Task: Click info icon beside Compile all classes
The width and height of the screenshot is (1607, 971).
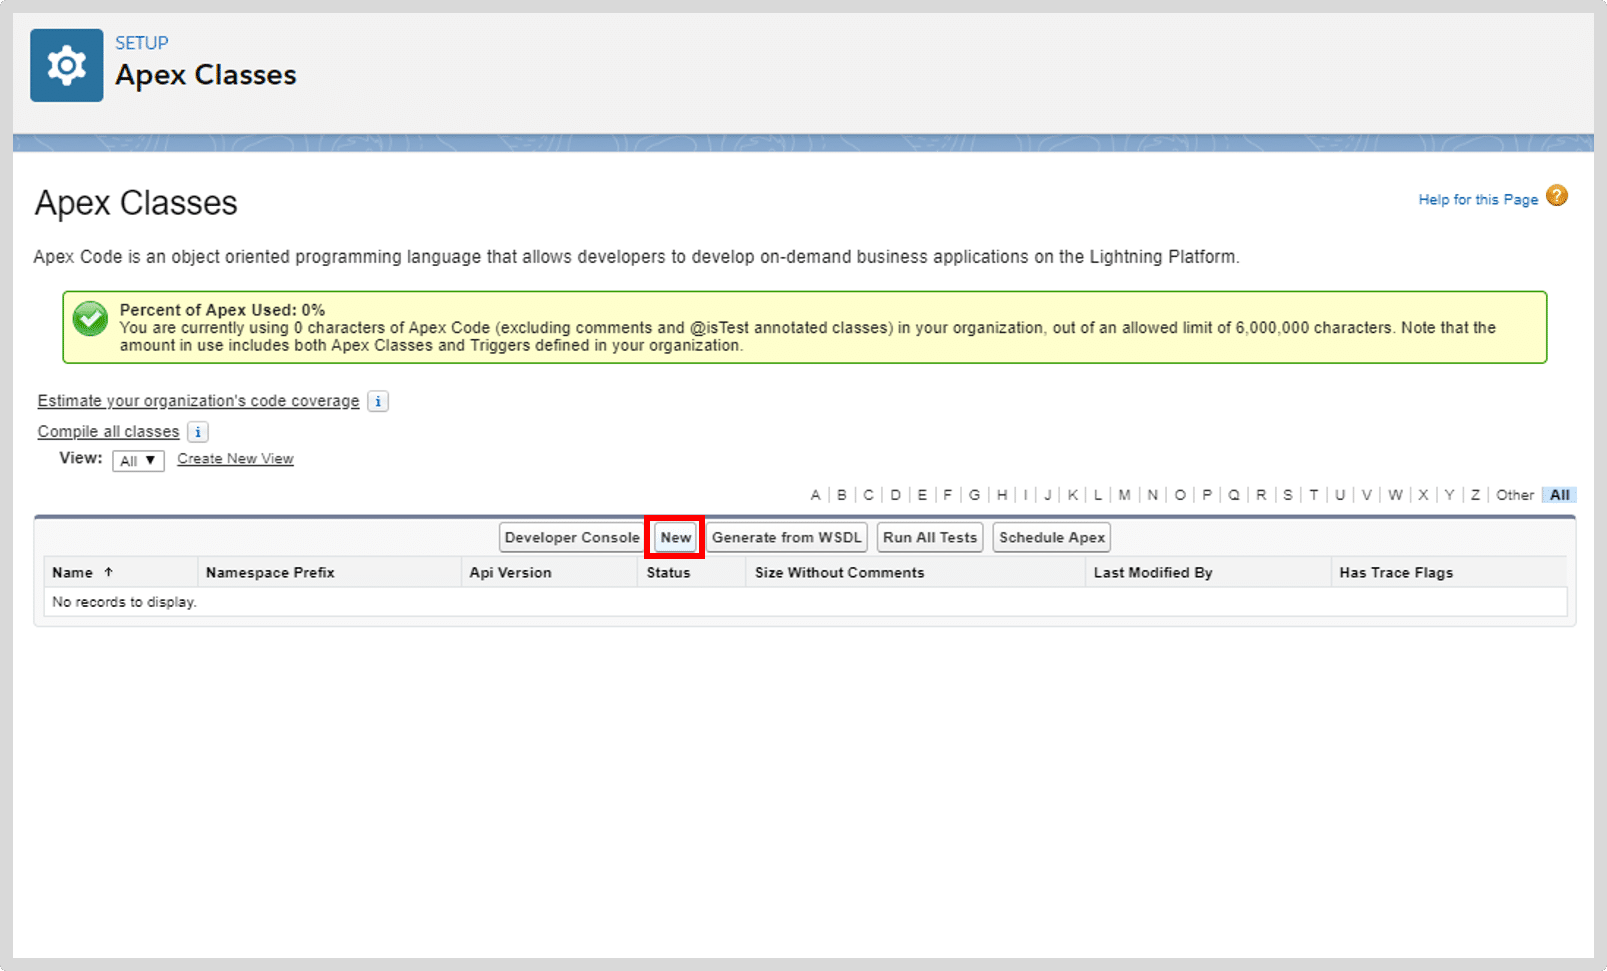Action: [198, 432]
